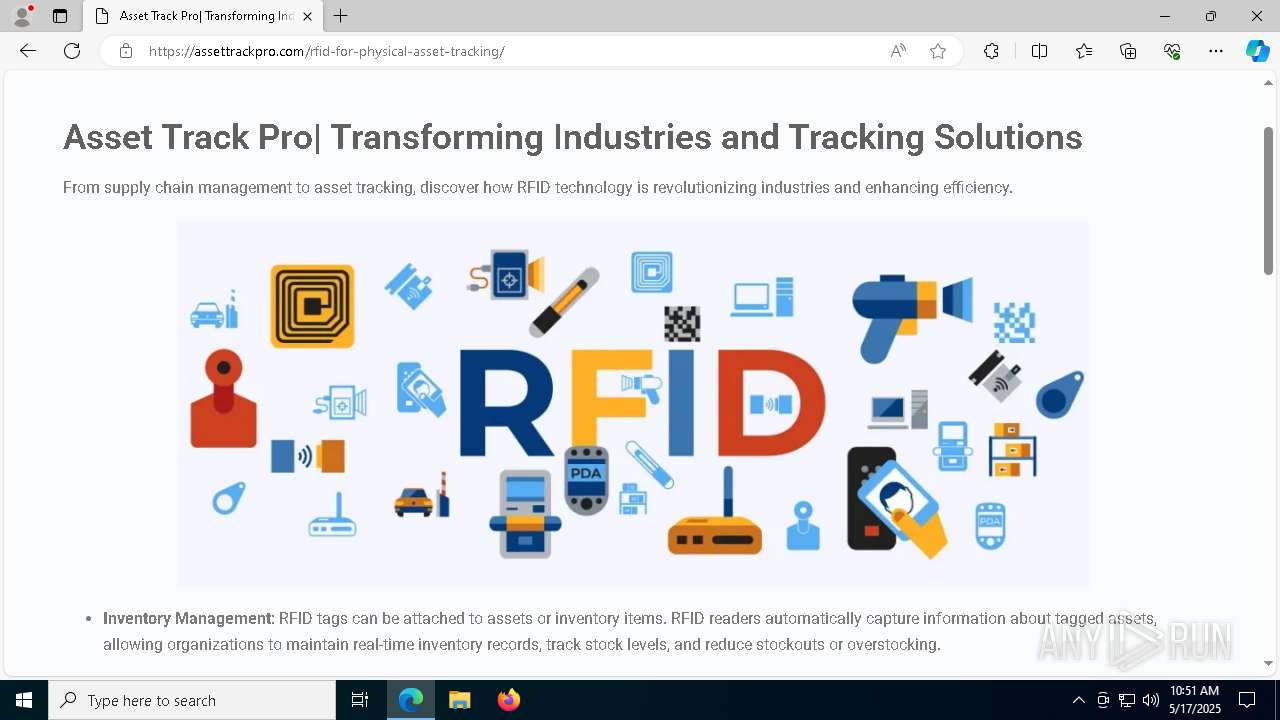Open the Windows Start menu
The height and width of the screenshot is (720, 1280).
tap(24, 700)
